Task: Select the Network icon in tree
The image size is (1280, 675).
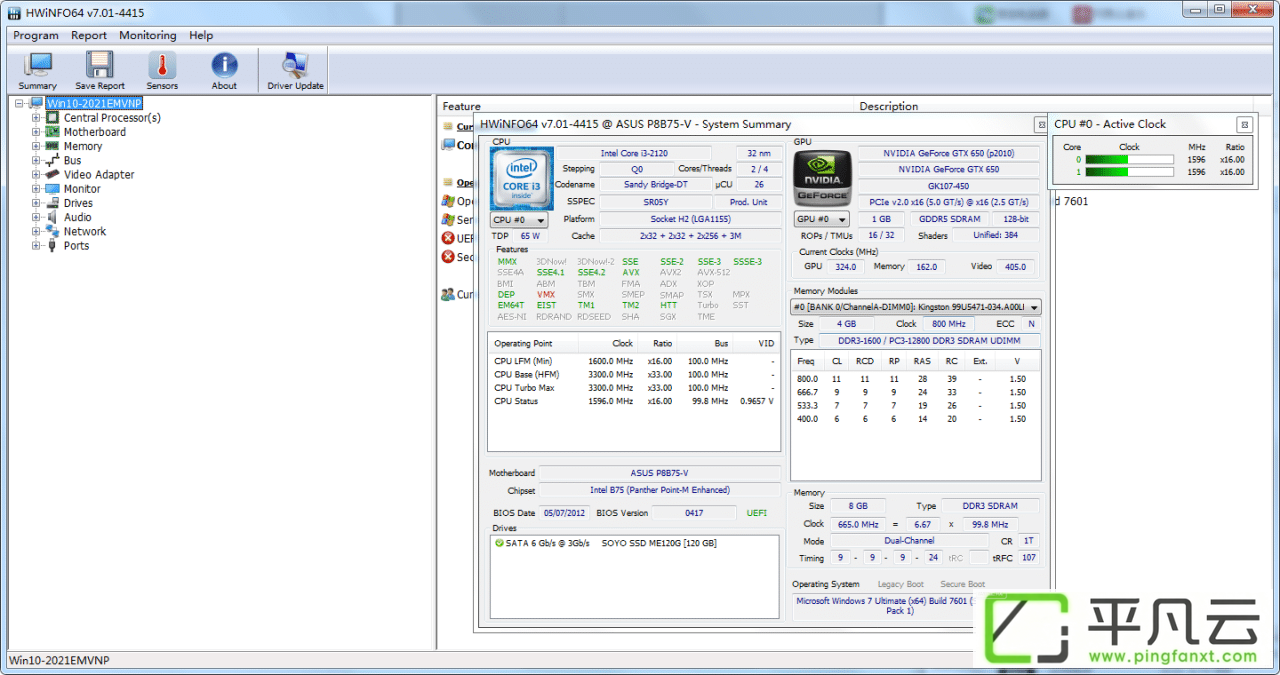Action: (x=52, y=231)
